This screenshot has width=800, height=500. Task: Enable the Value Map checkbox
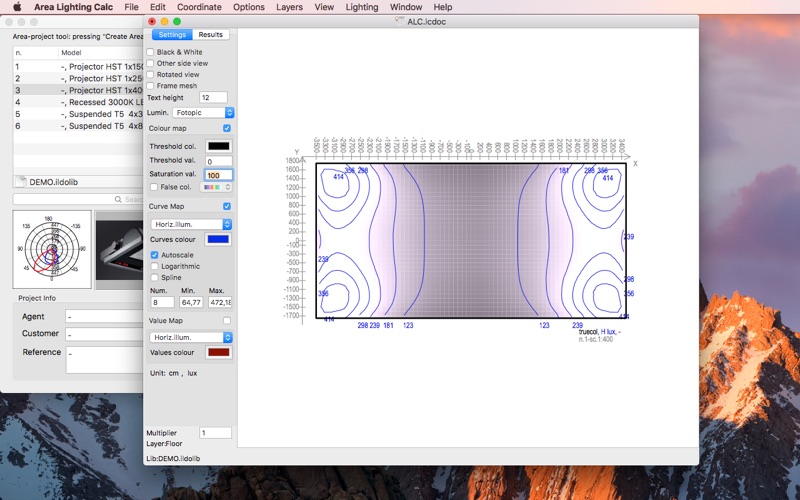(x=227, y=320)
